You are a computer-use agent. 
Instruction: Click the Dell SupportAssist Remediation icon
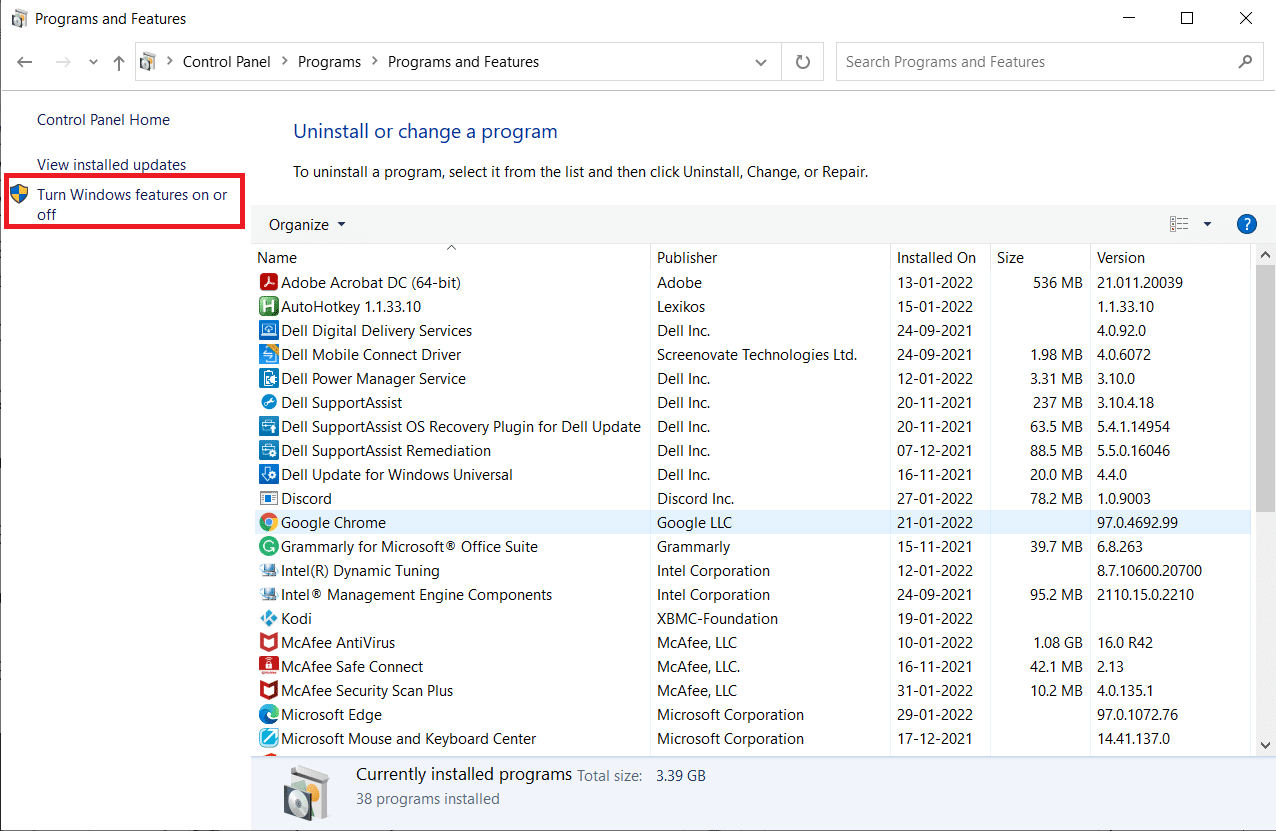pyautogui.click(x=268, y=451)
